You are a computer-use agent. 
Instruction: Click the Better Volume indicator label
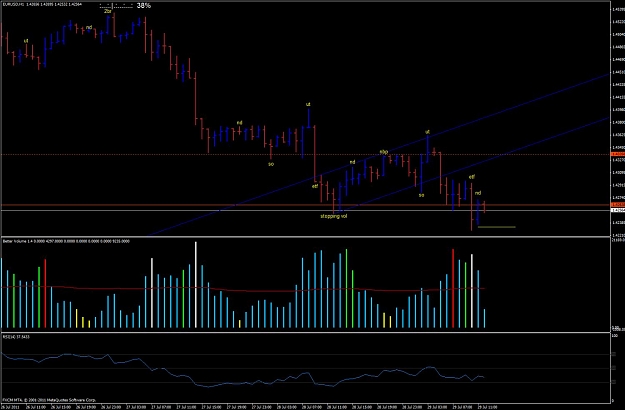click(x=66, y=241)
